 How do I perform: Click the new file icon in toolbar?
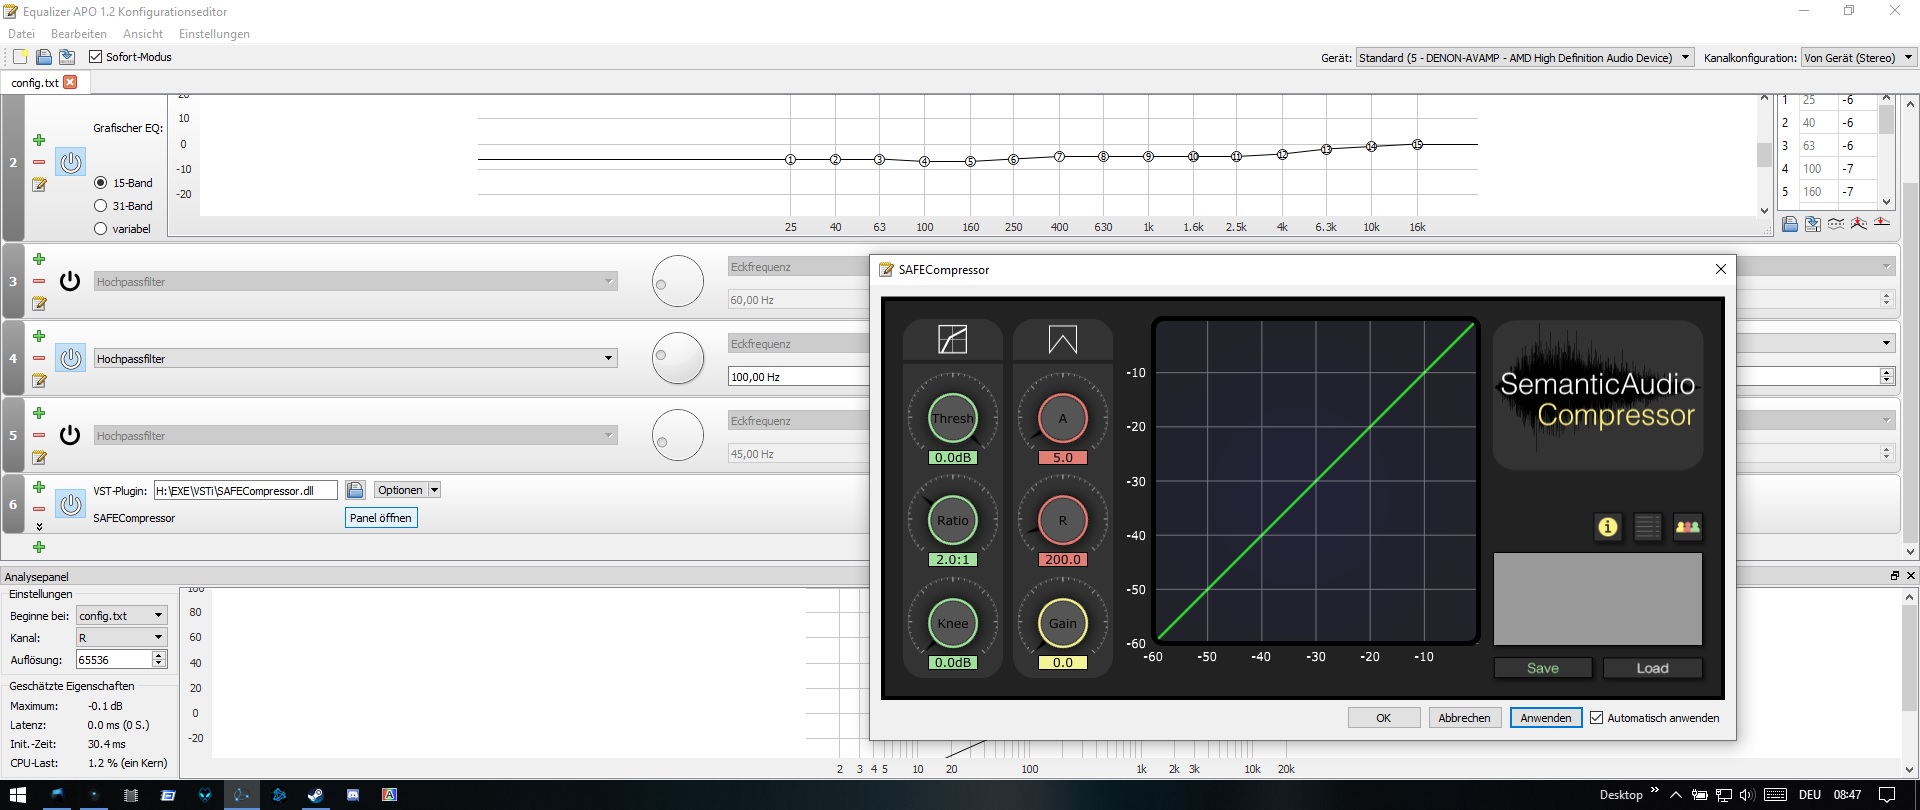pyautogui.click(x=20, y=57)
